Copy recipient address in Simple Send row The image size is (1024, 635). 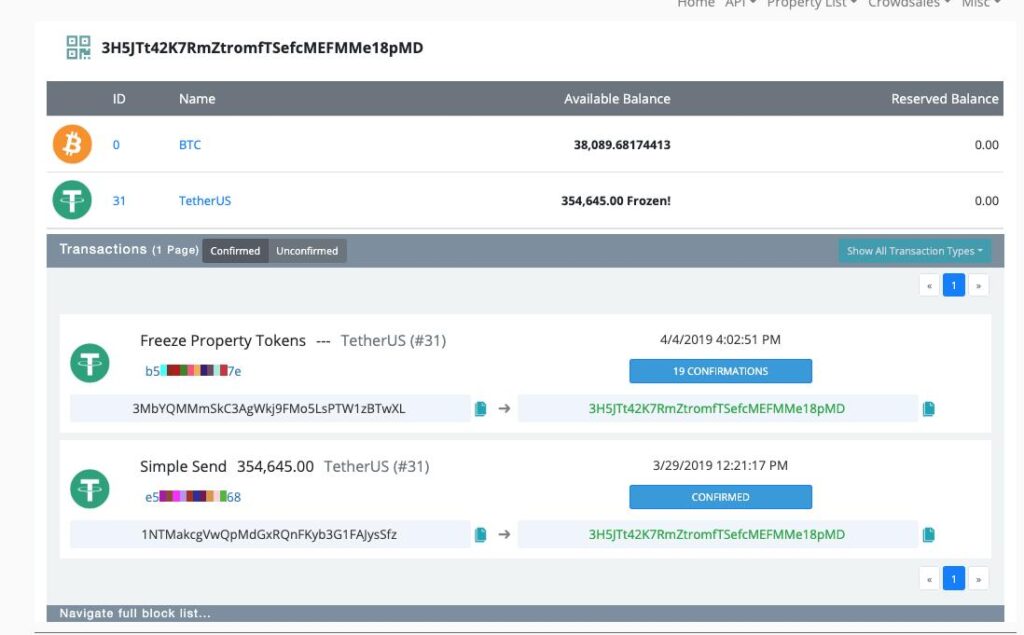(928, 535)
